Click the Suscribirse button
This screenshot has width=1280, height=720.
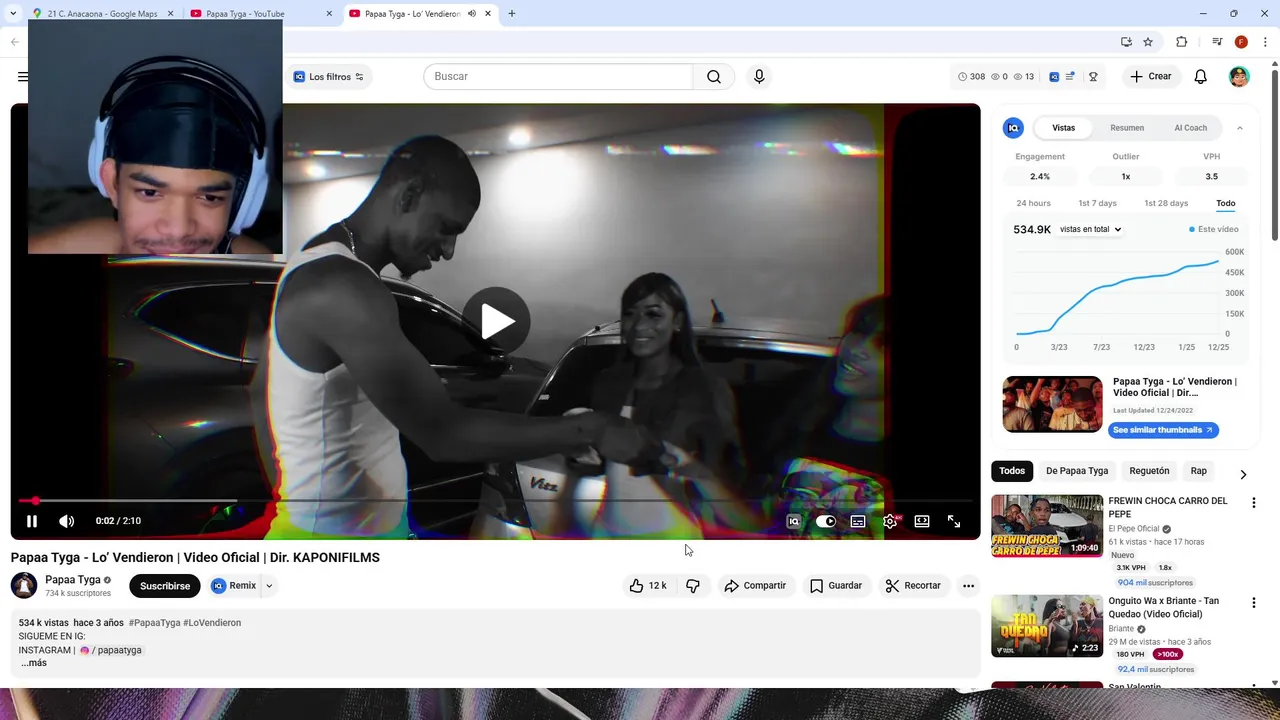tap(165, 586)
